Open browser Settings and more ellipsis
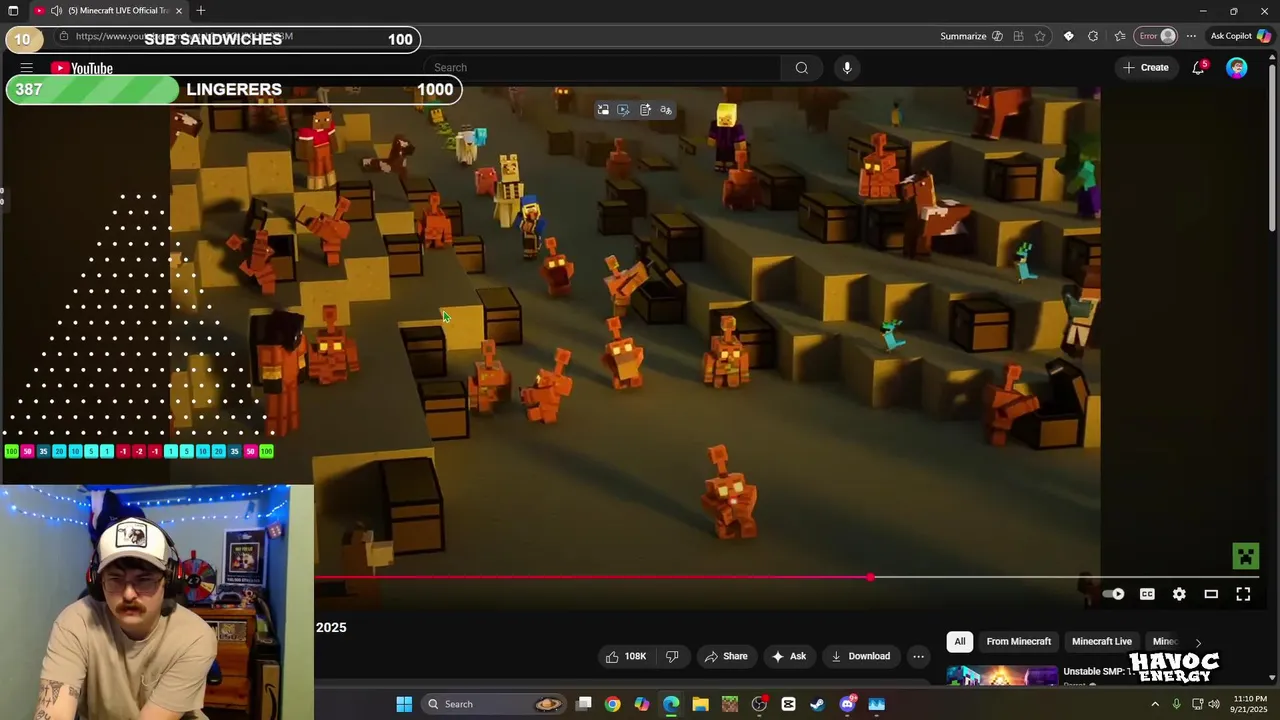The image size is (1280, 720). point(1191,36)
